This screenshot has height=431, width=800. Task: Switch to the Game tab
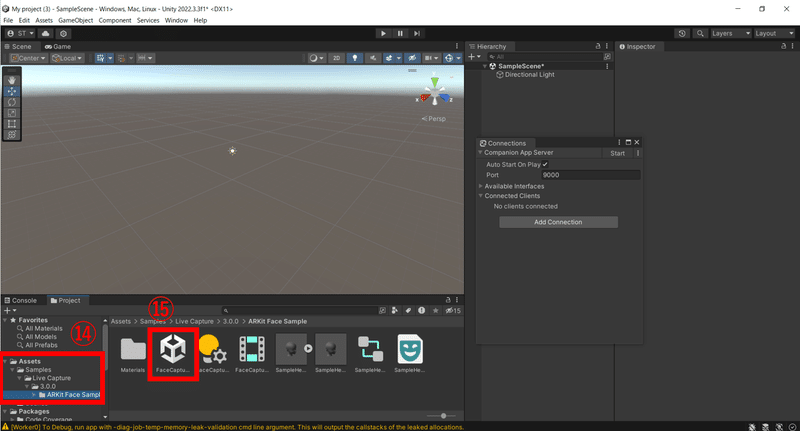click(x=58, y=46)
